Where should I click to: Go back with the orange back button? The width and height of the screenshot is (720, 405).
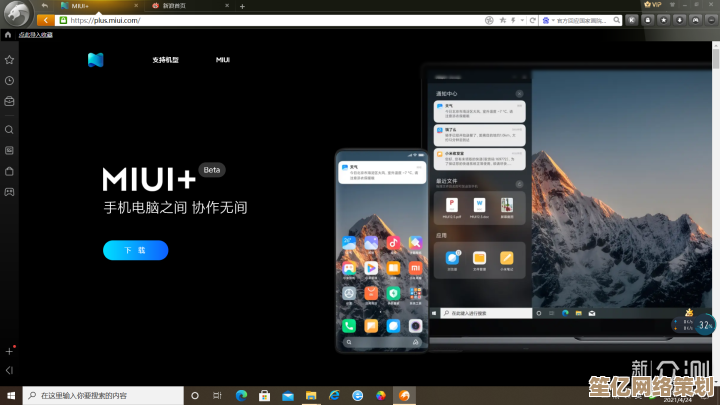coord(45,19)
